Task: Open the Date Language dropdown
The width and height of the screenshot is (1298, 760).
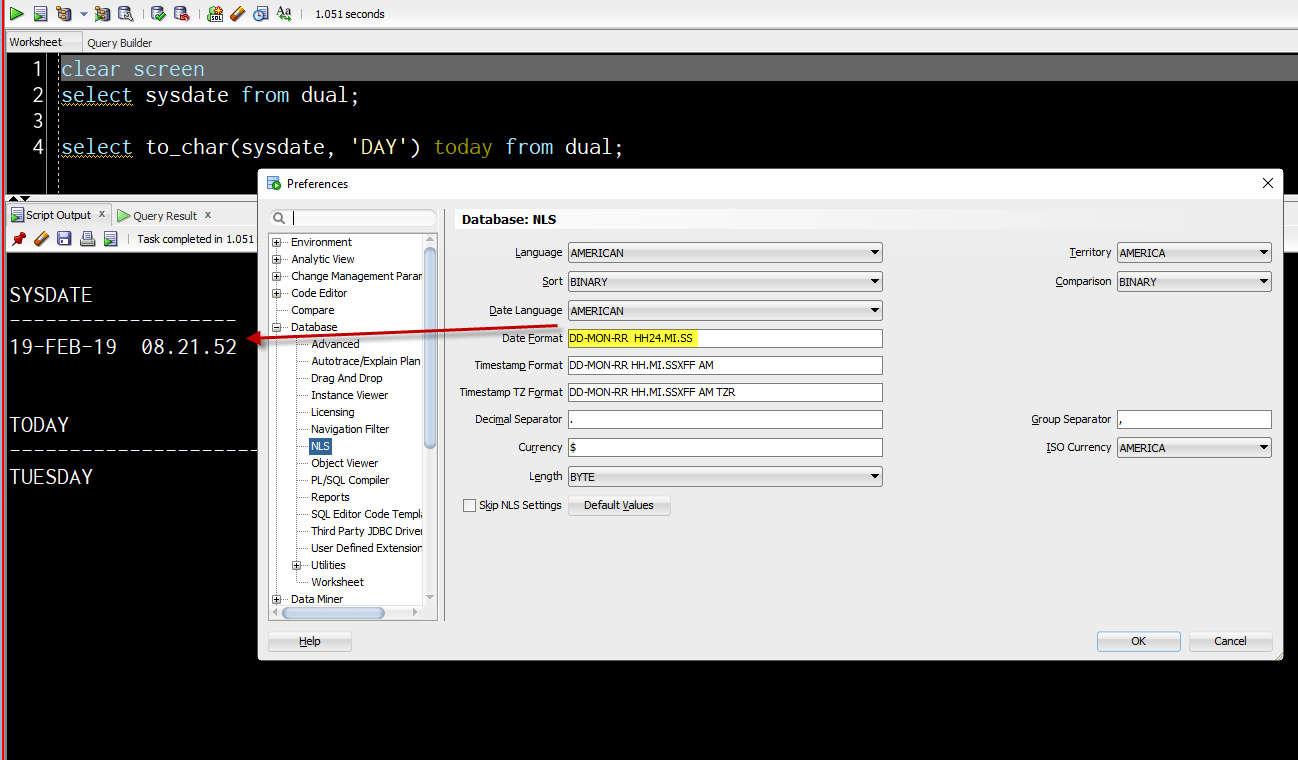Action: point(725,311)
